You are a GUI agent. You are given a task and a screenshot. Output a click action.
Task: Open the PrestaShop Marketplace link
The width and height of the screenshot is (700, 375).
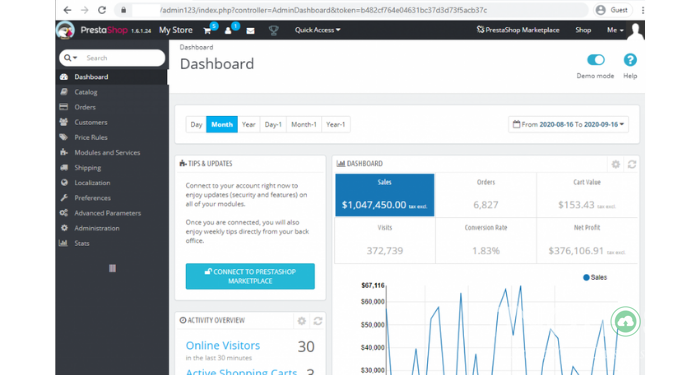pos(518,30)
